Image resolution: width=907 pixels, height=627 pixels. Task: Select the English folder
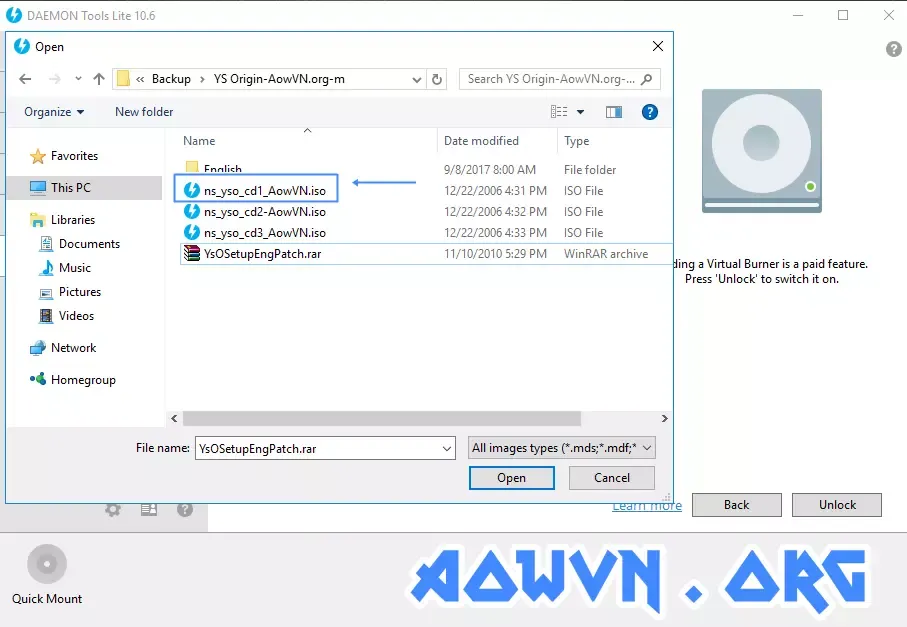click(x=223, y=168)
